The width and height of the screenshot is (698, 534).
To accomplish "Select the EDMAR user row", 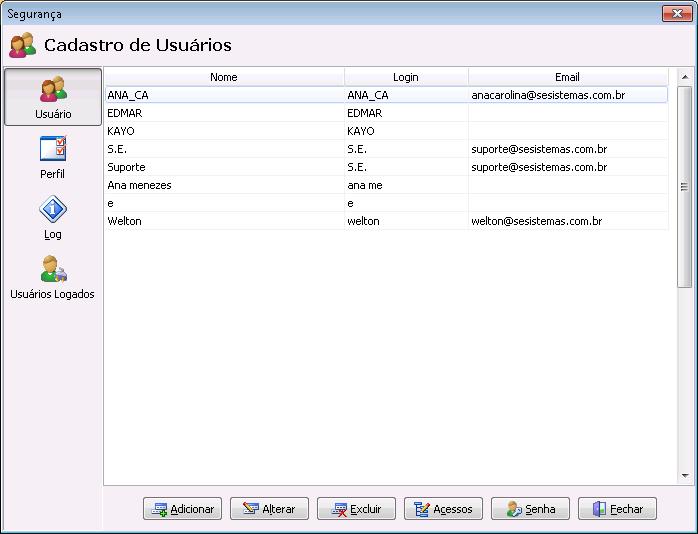I will point(225,113).
